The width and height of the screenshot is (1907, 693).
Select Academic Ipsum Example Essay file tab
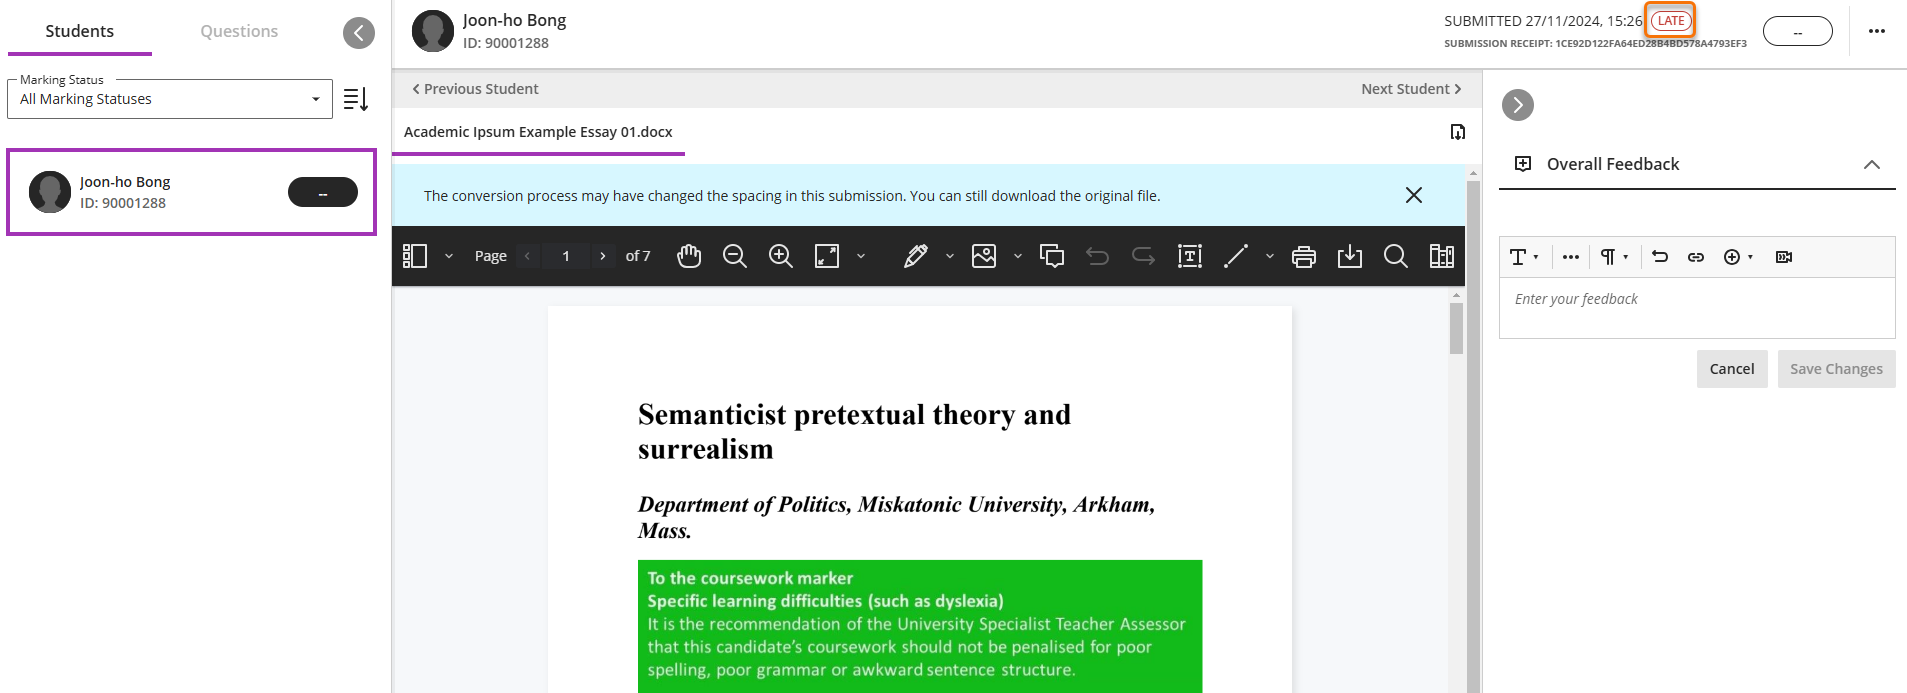538,132
